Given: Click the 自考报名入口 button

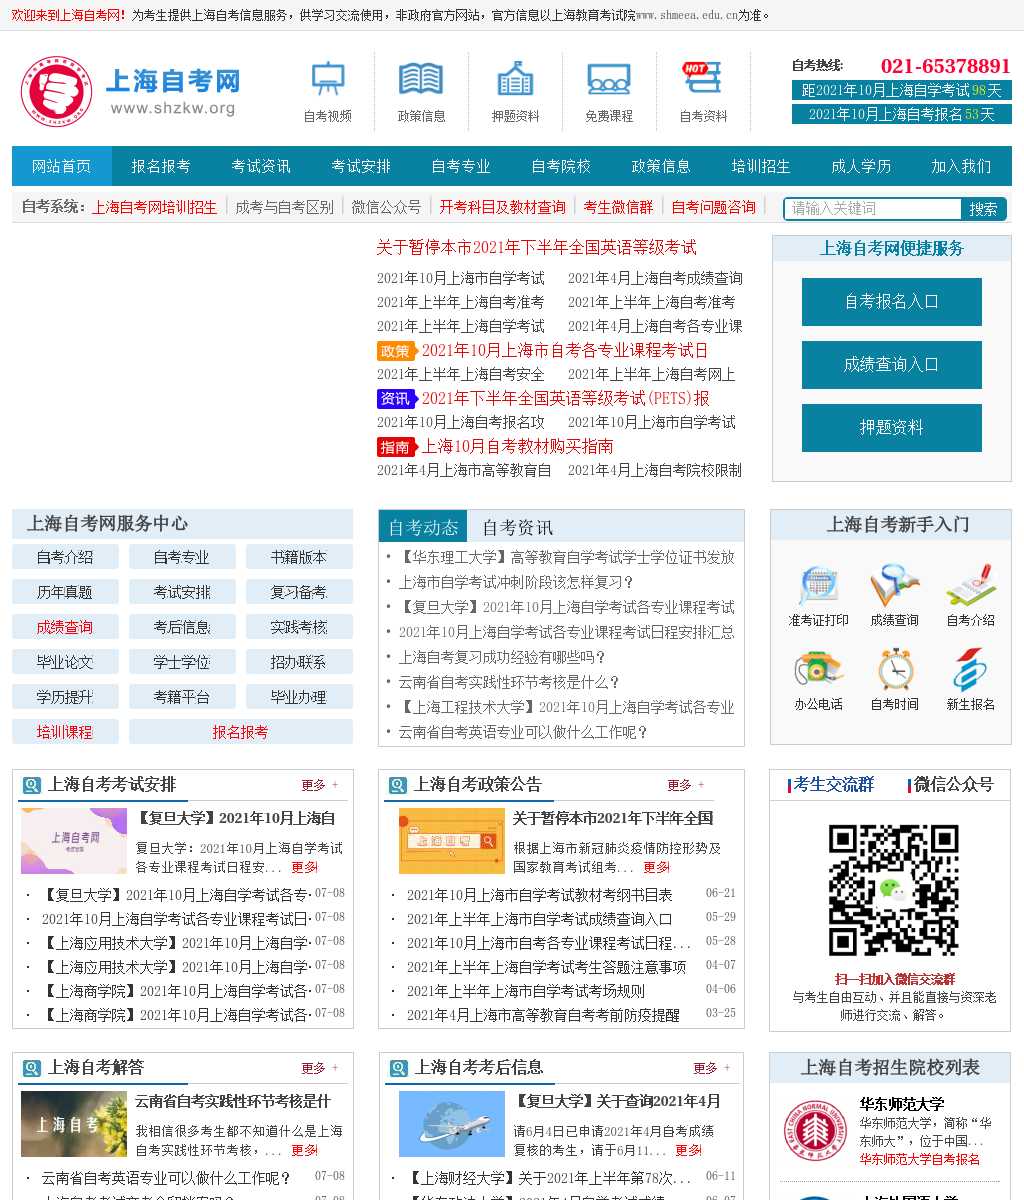Looking at the screenshot, I should [892, 301].
